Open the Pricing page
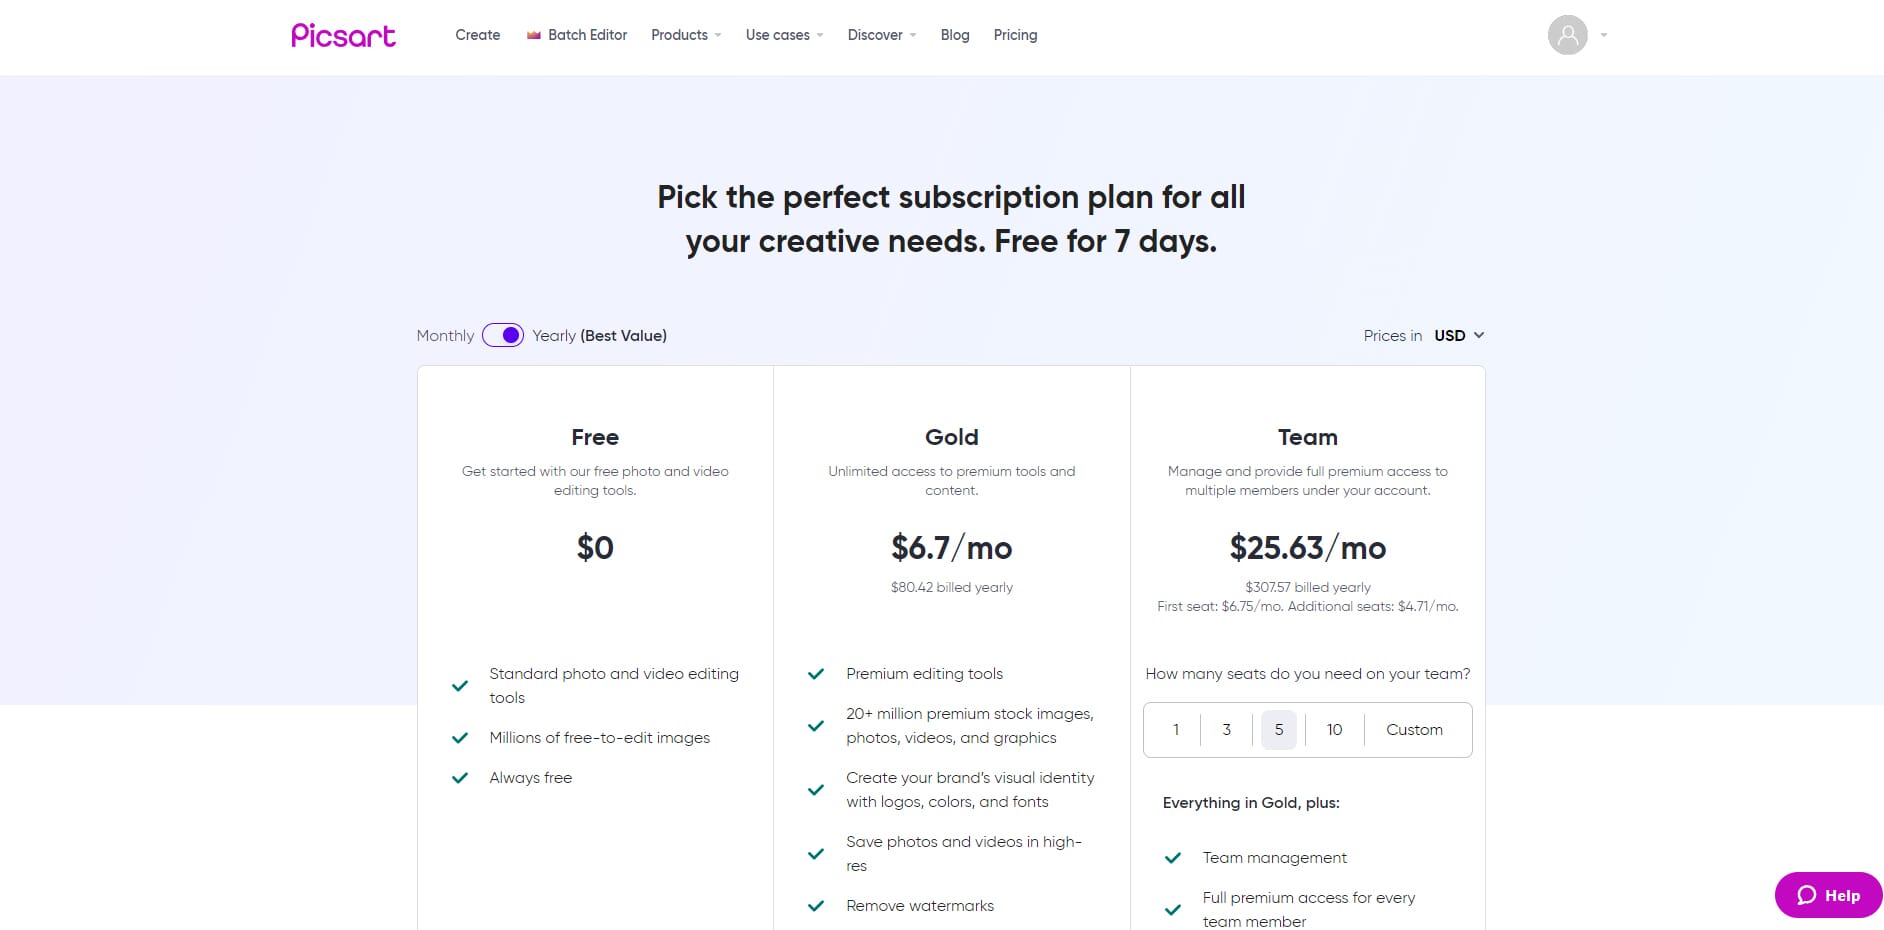This screenshot has height=930, width=1884. (x=1015, y=35)
